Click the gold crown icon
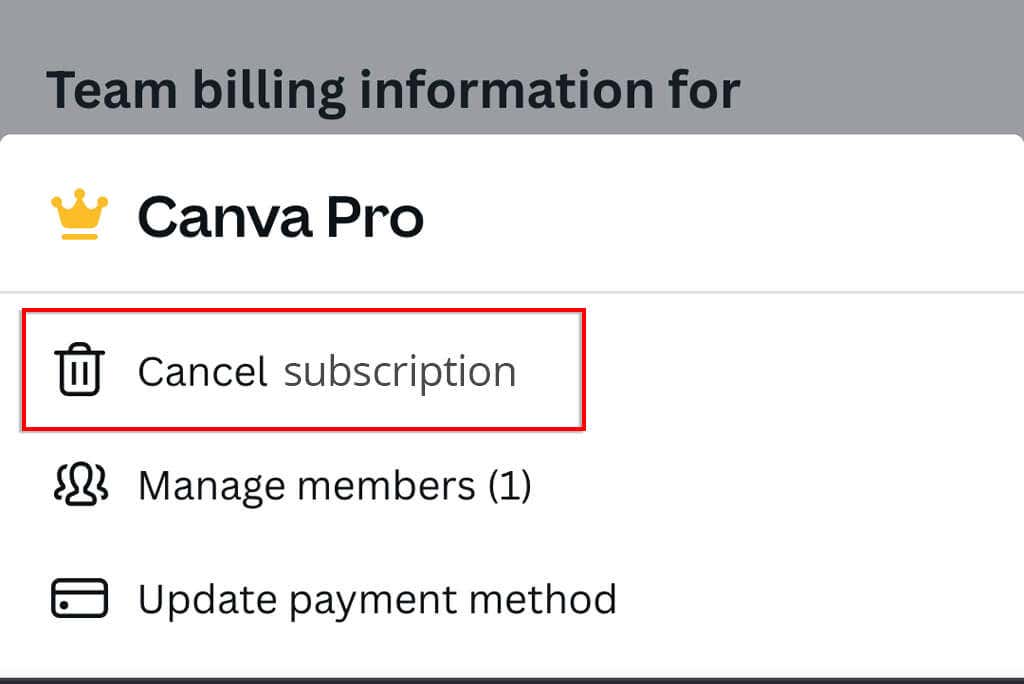This screenshot has height=684, width=1024. (x=79, y=215)
